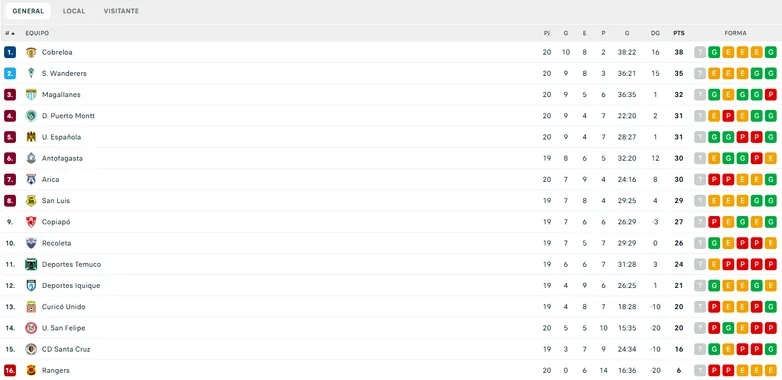Click the last green G badge for Cobreloa

point(771,52)
